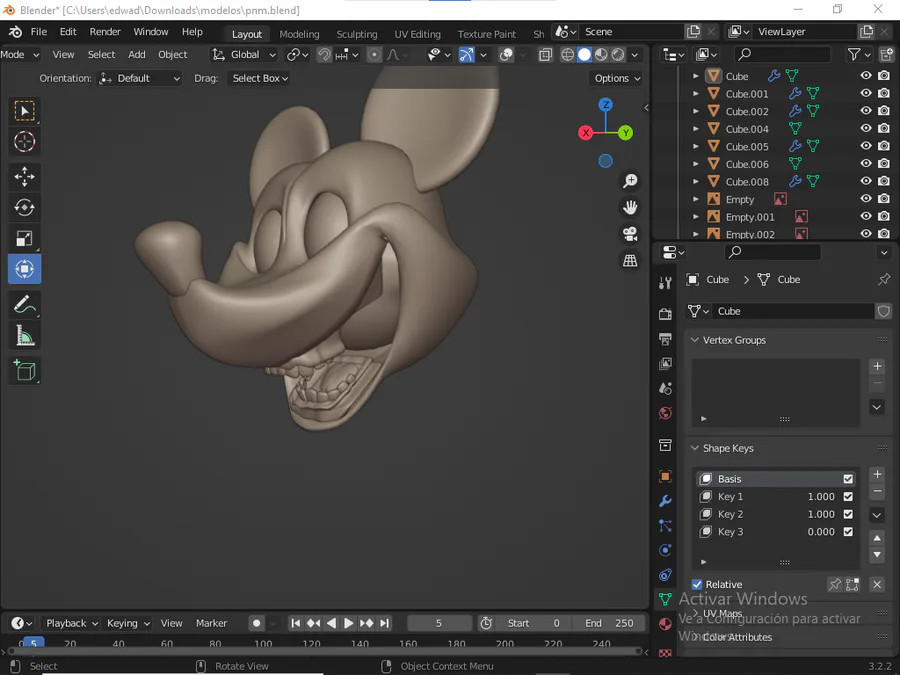Move the shape key up arrow
This screenshot has width=900, height=675.
[x=877, y=538]
